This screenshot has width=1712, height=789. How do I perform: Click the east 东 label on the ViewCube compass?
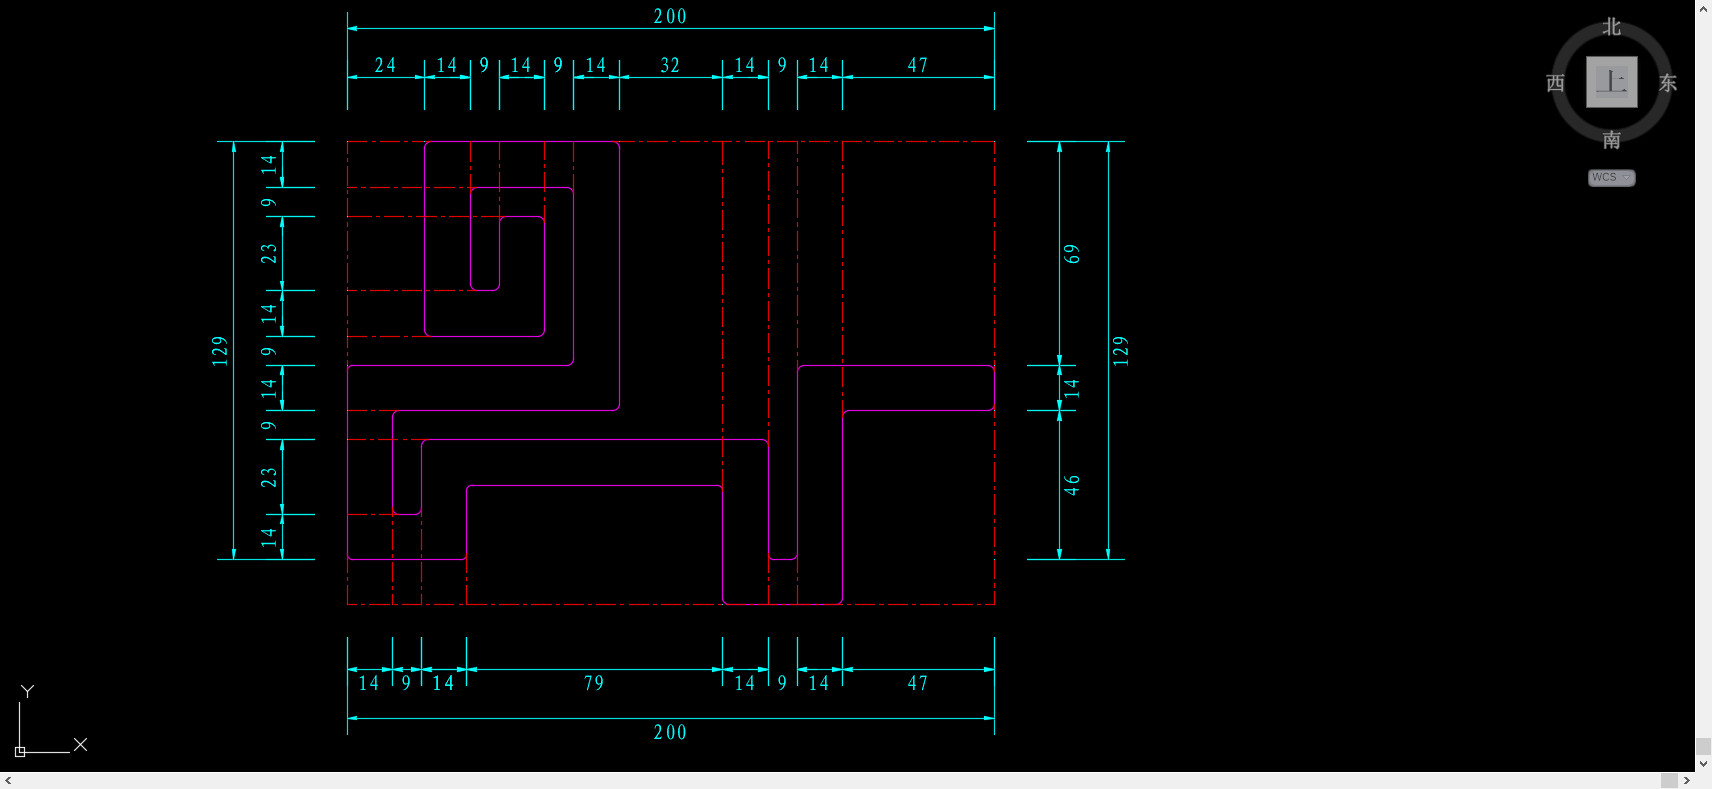tap(1667, 83)
